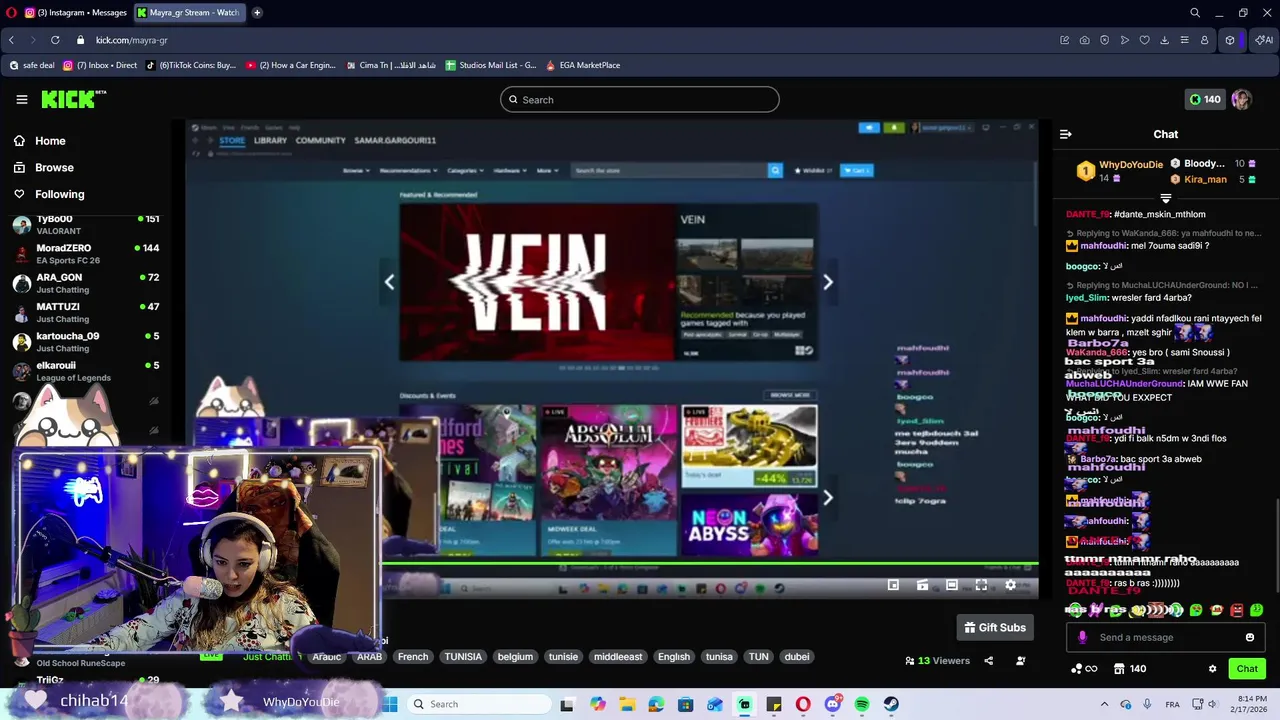This screenshot has width=1280, height=720.
Task: Click the green Chat send button
Action: (1247, 669)
